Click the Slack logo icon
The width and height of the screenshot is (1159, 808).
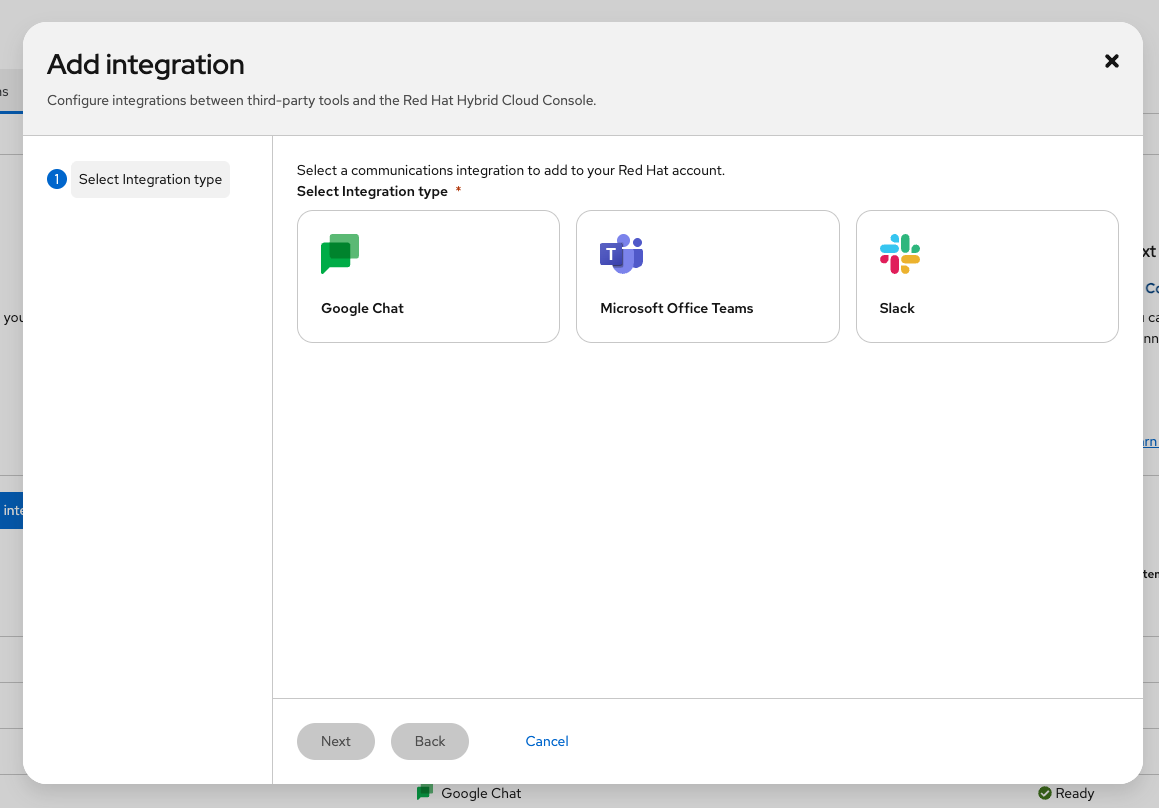[900, 254]
